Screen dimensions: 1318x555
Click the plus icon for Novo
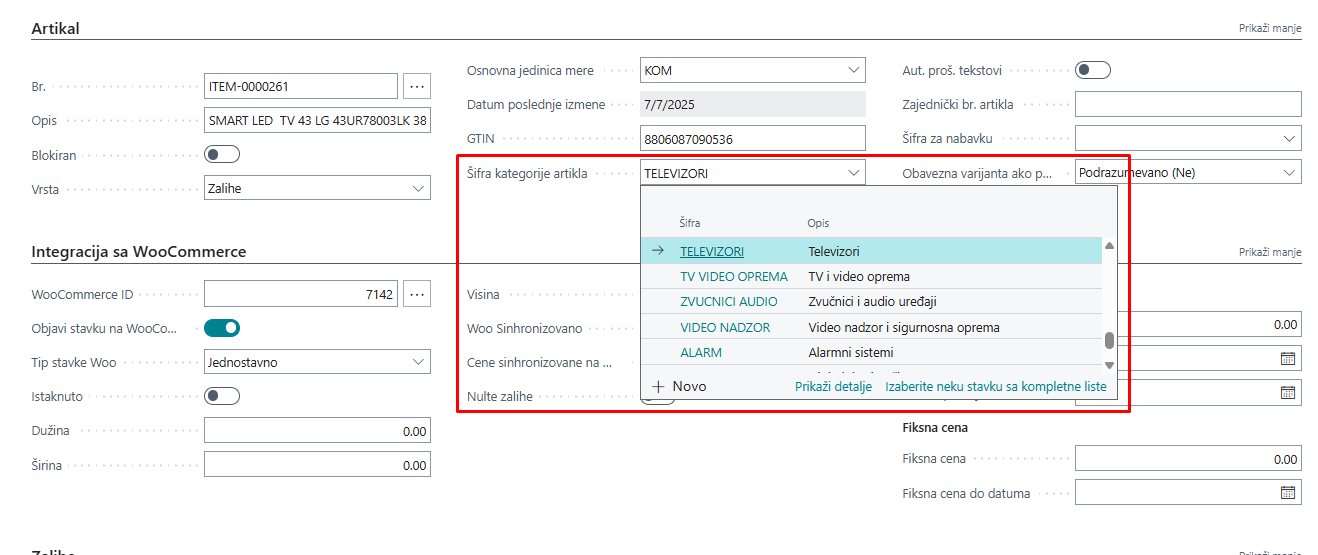pos(658,386)
